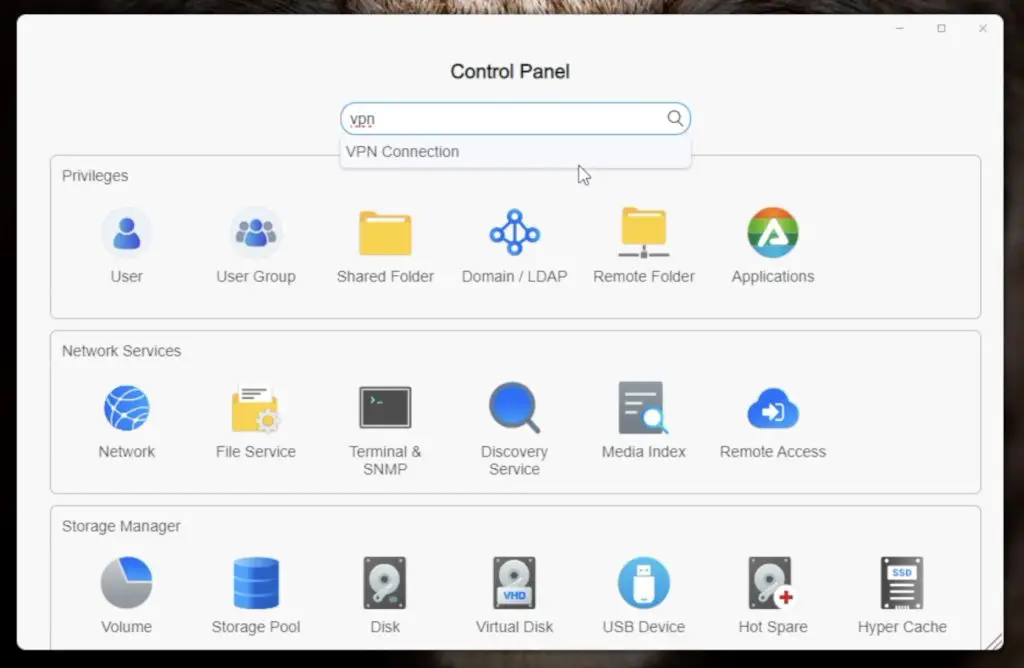Open the Volume storage icon

coord(126,584)
